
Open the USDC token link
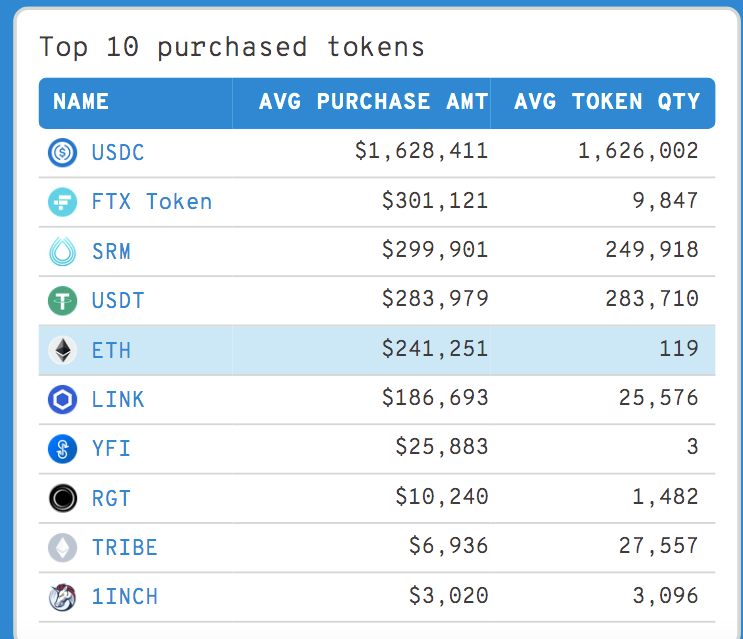(x=118, y=153)
